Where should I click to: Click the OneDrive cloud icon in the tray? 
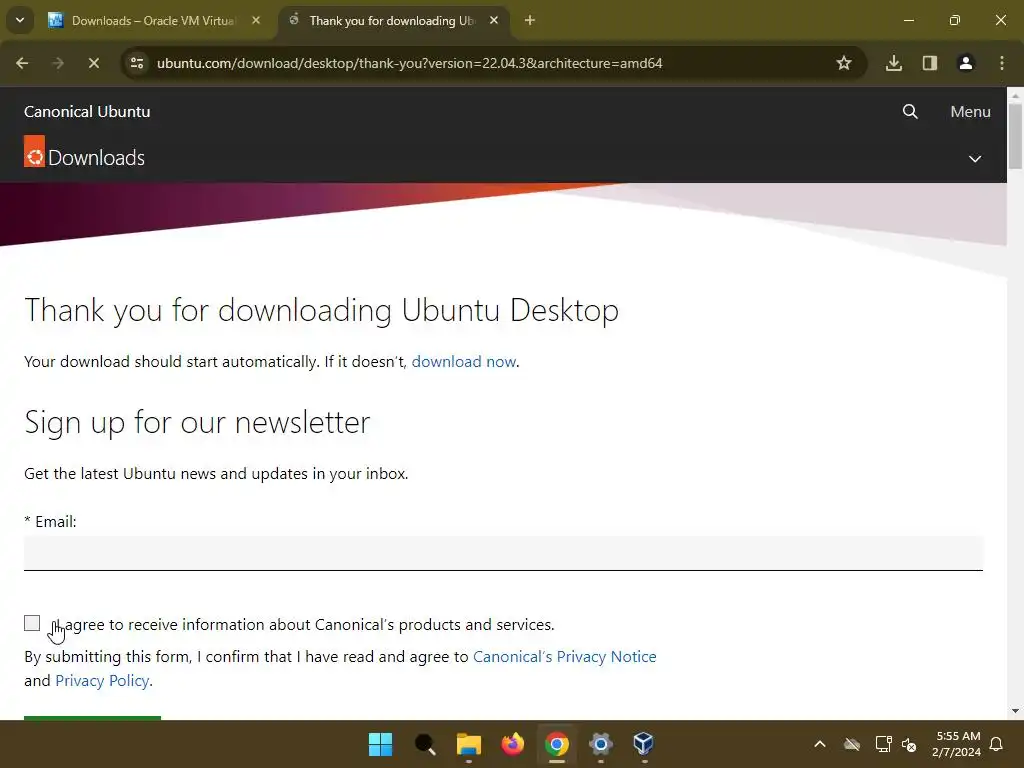click(x=852, y=744)
